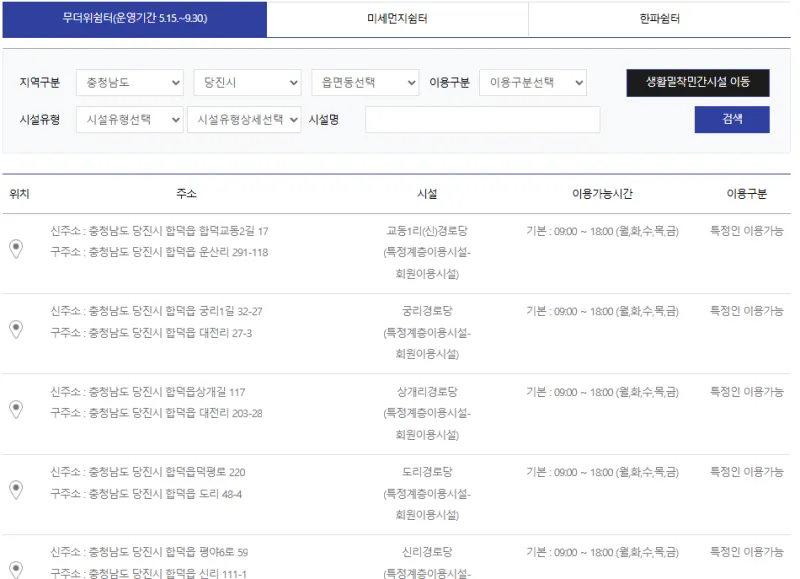Image resolution: width=800 pixels, height=579 pixels.
Task: Open map pin for 궁리경로당 row
Action: [16, 329]
